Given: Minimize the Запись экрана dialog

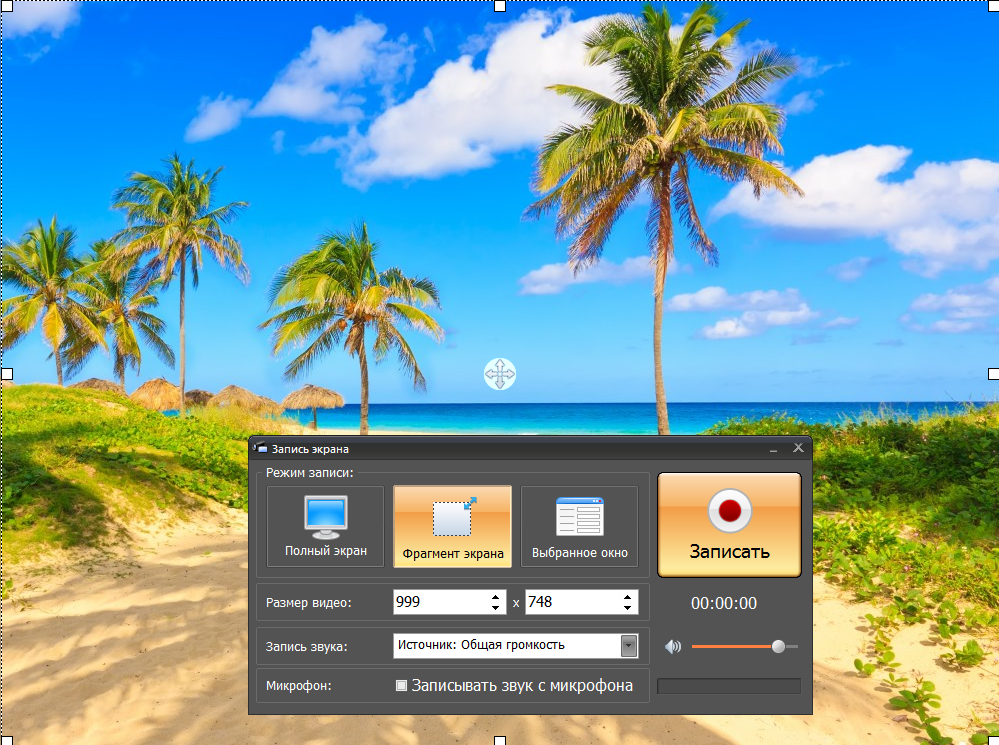Looking at the screenshot, I should [x=775, y=449].
